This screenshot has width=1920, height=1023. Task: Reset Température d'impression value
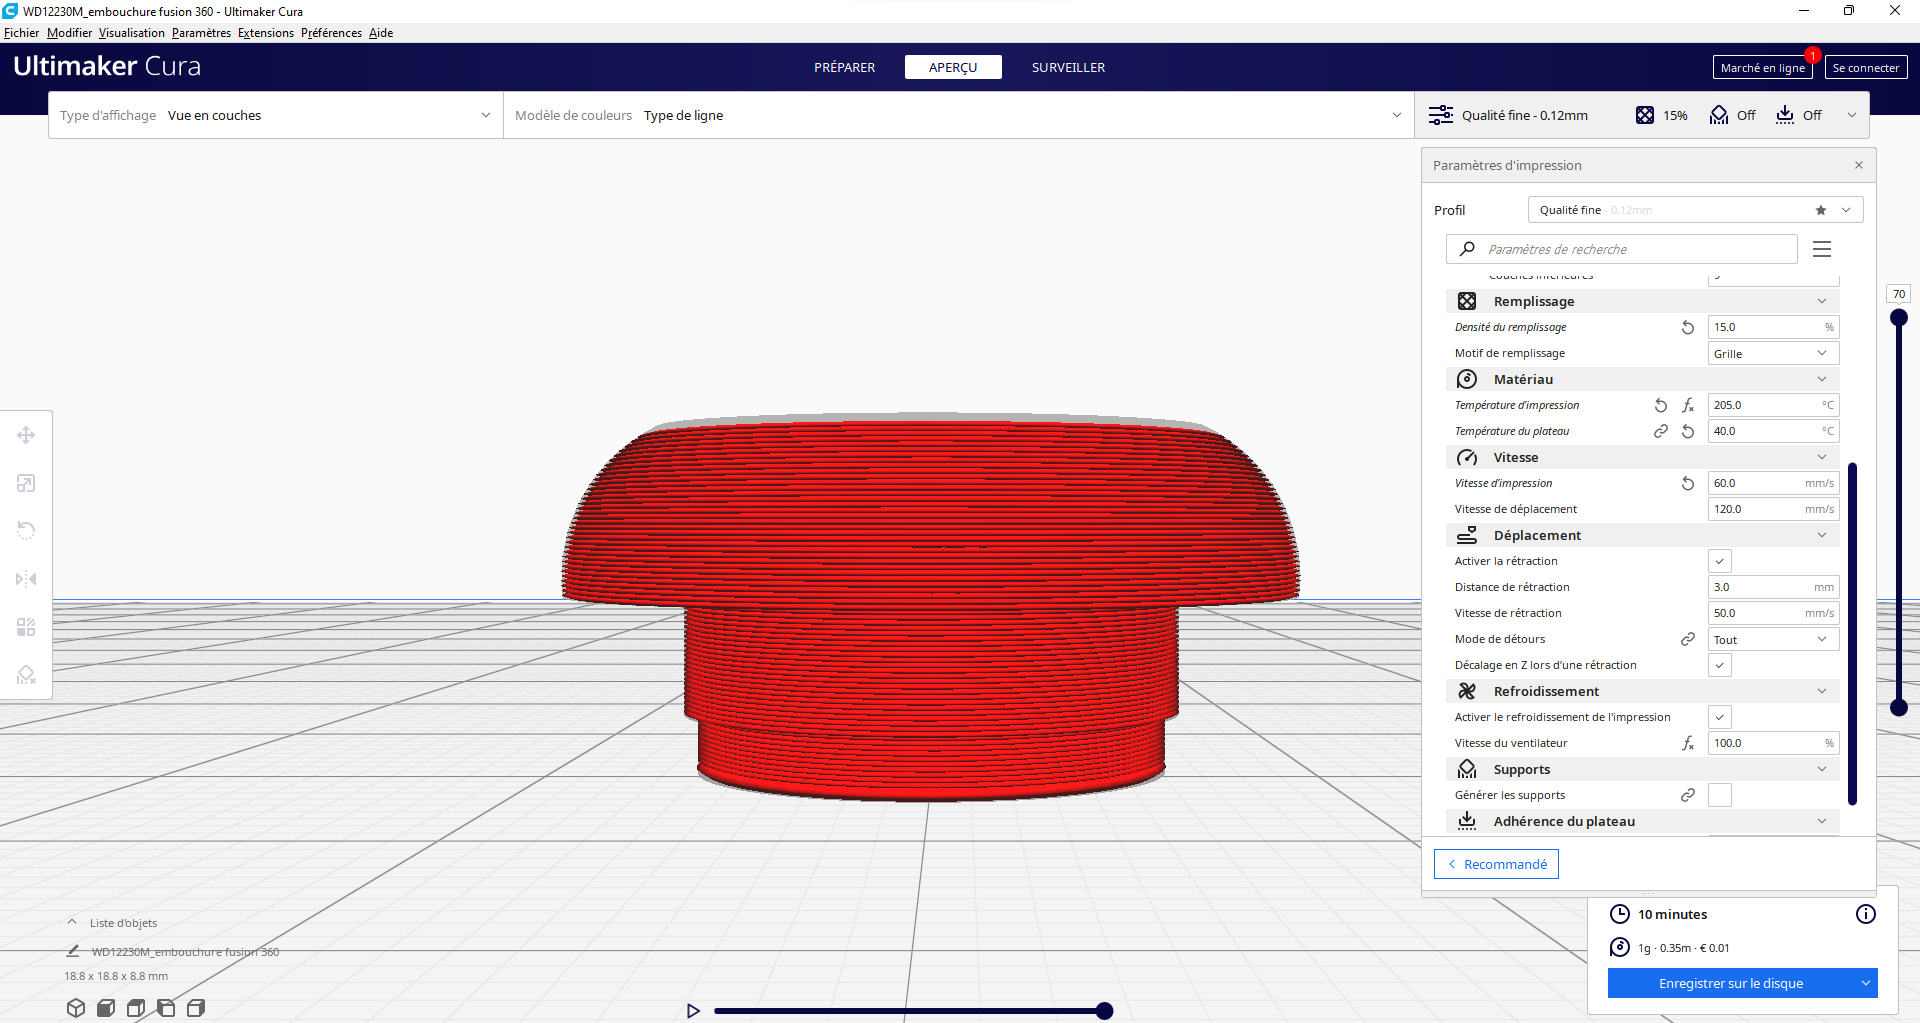coord(1661,405)
